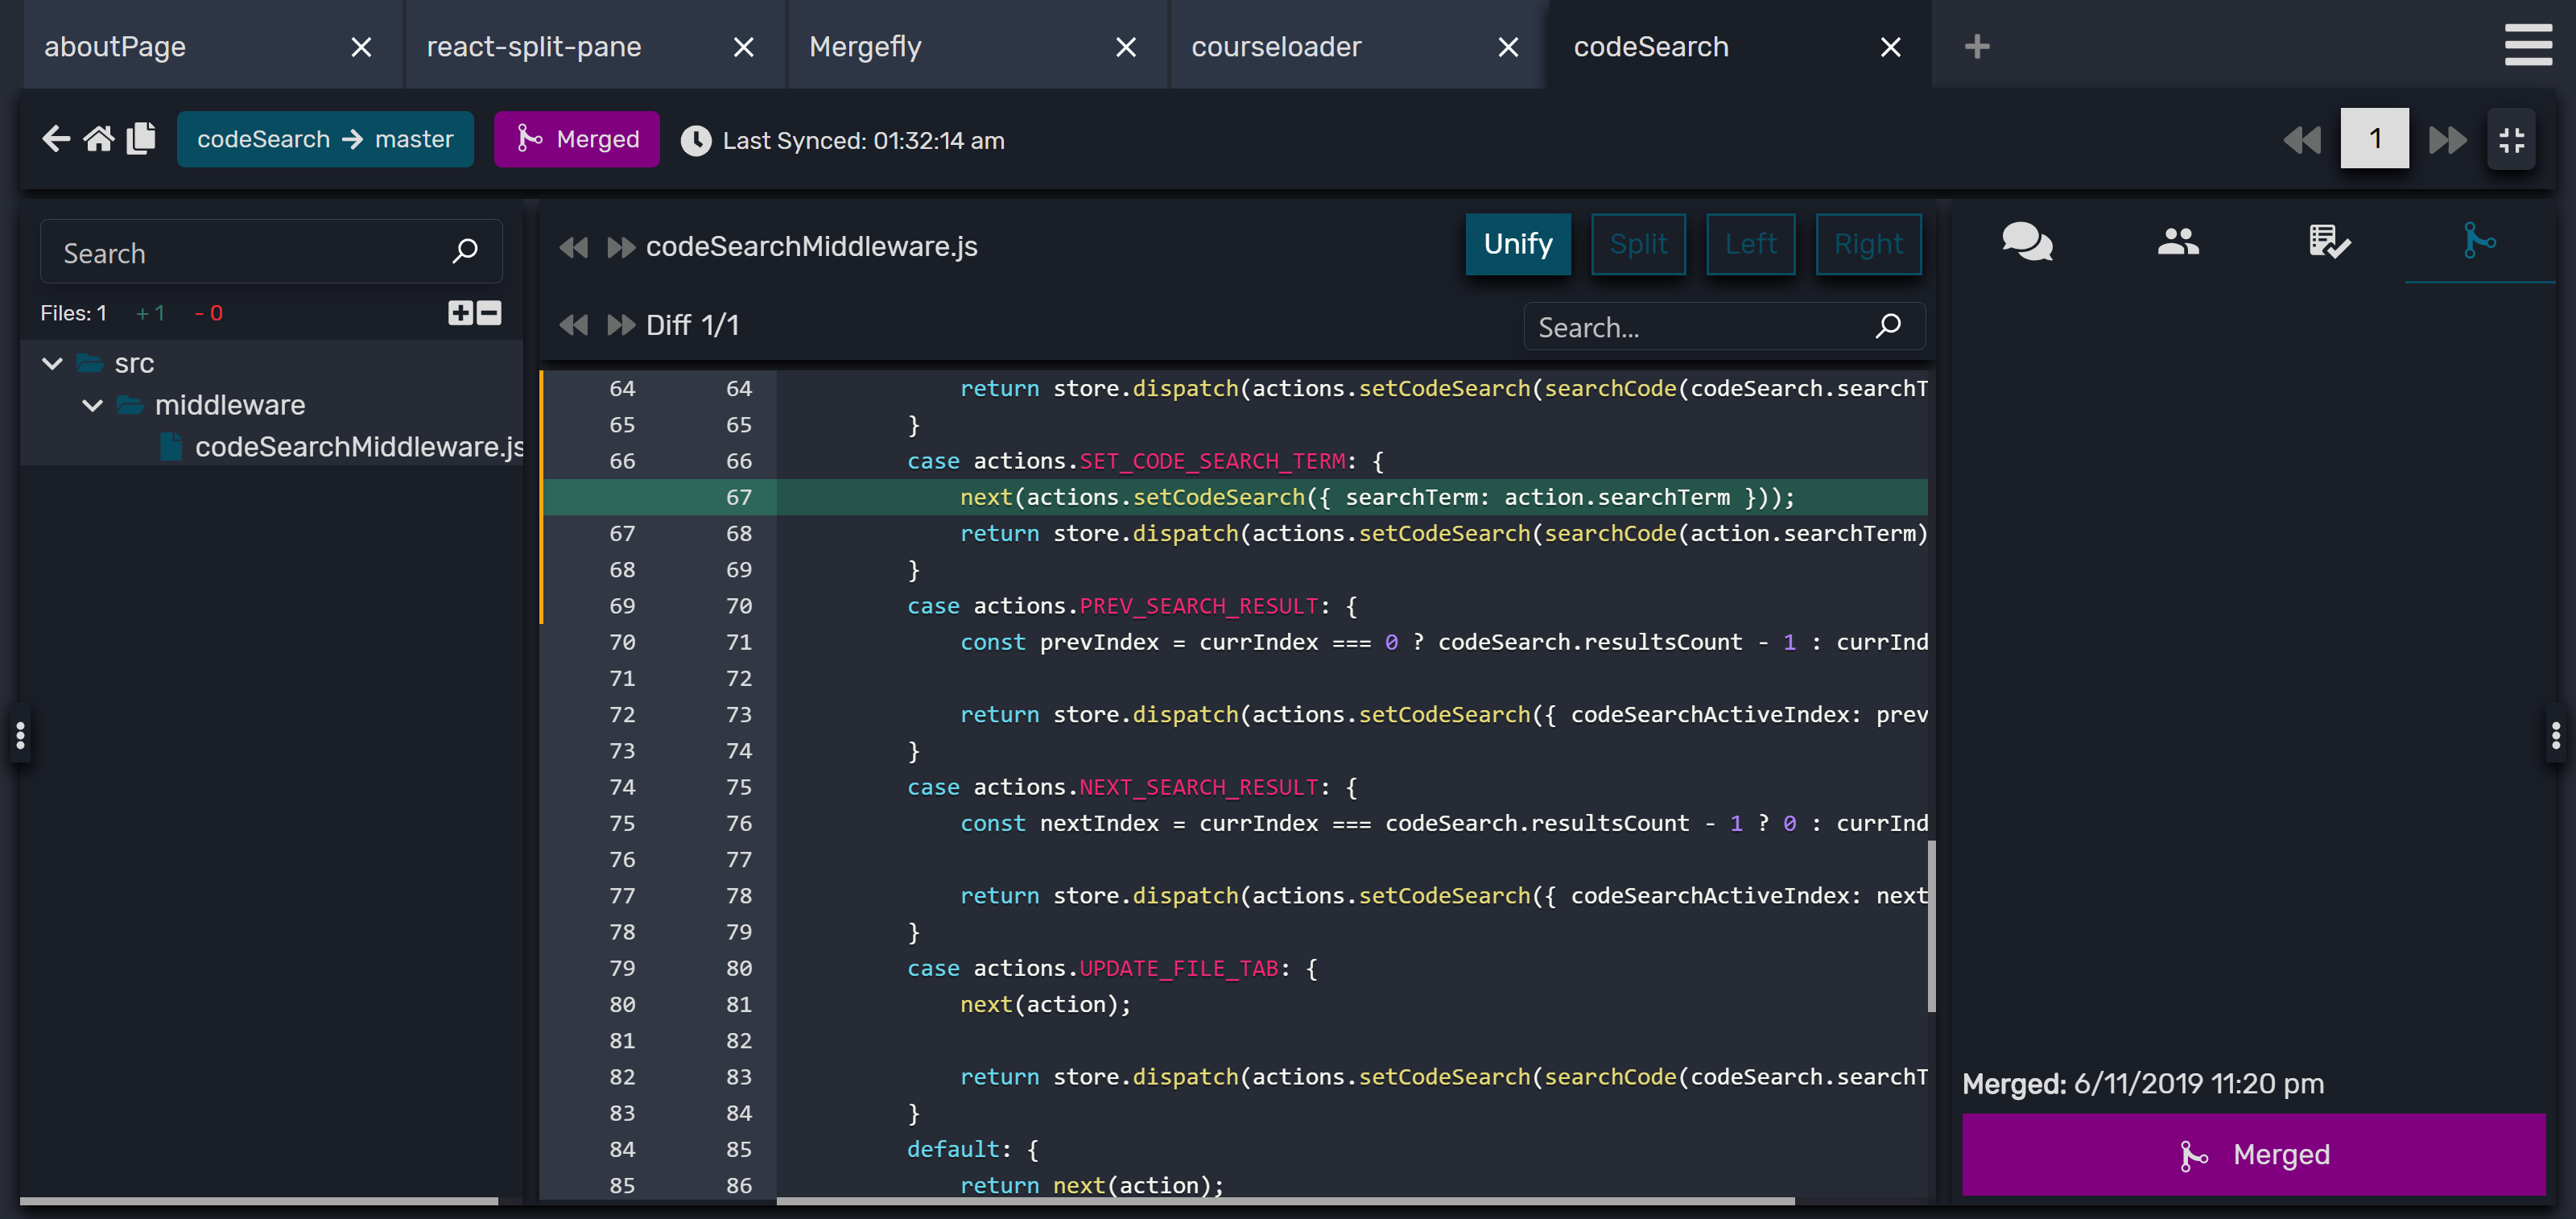
Task: Close the react-split-pane tab
Action: click(744, 47)
